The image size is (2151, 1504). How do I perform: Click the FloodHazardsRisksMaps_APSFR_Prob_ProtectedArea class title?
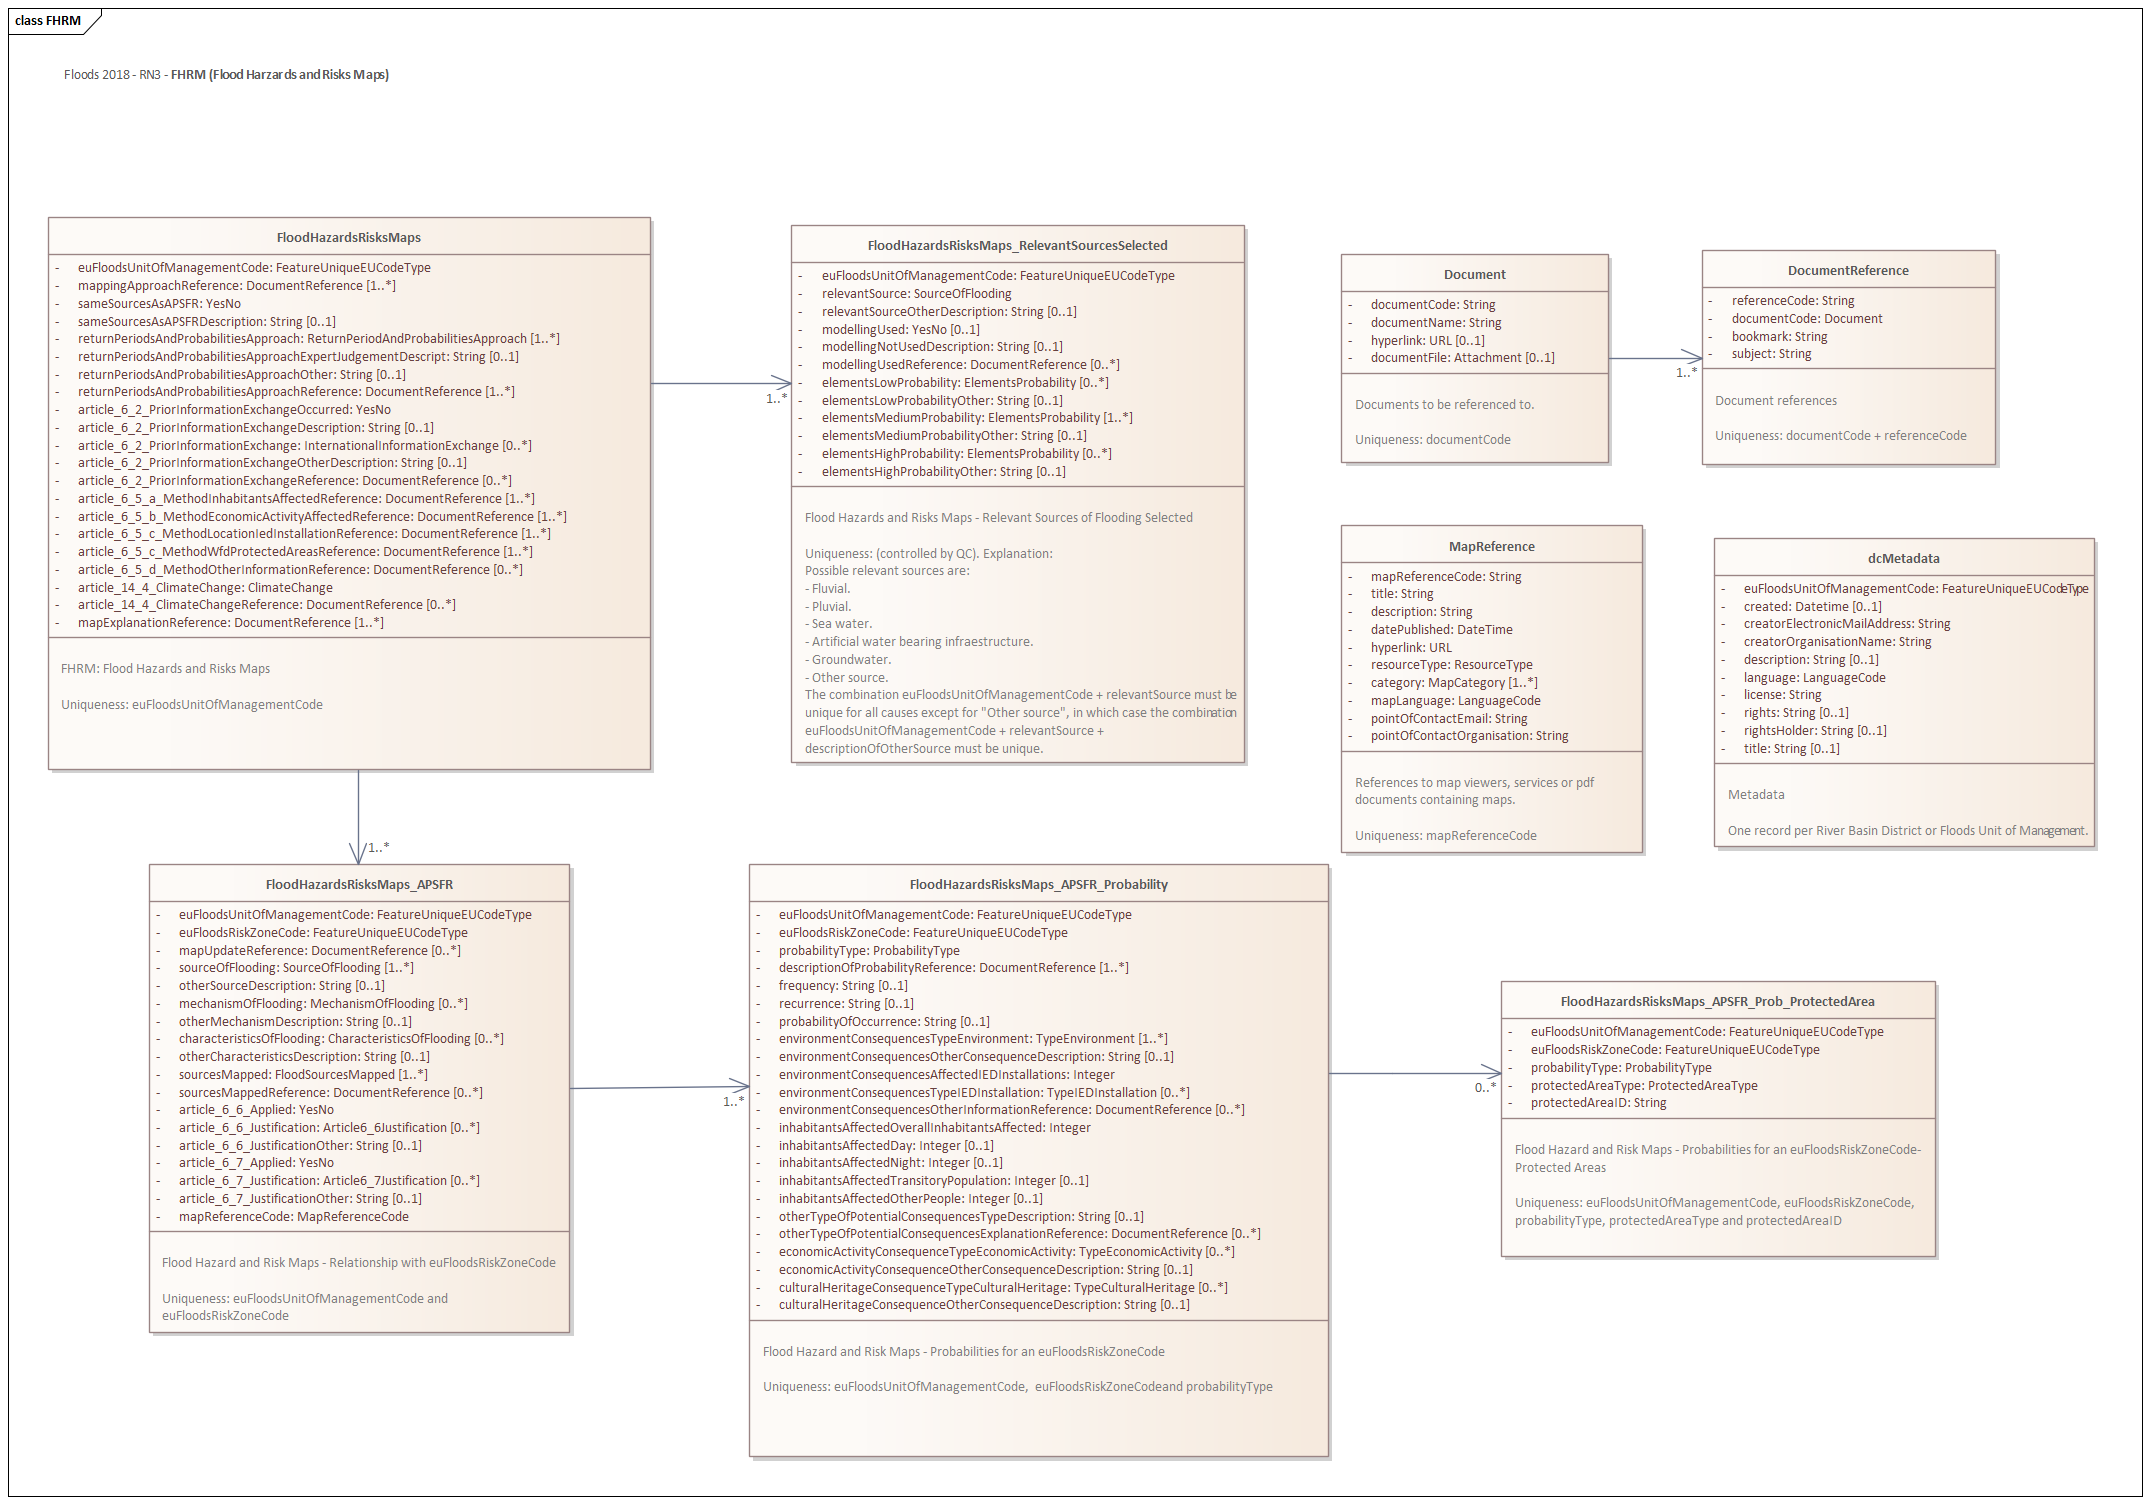1717,1001
